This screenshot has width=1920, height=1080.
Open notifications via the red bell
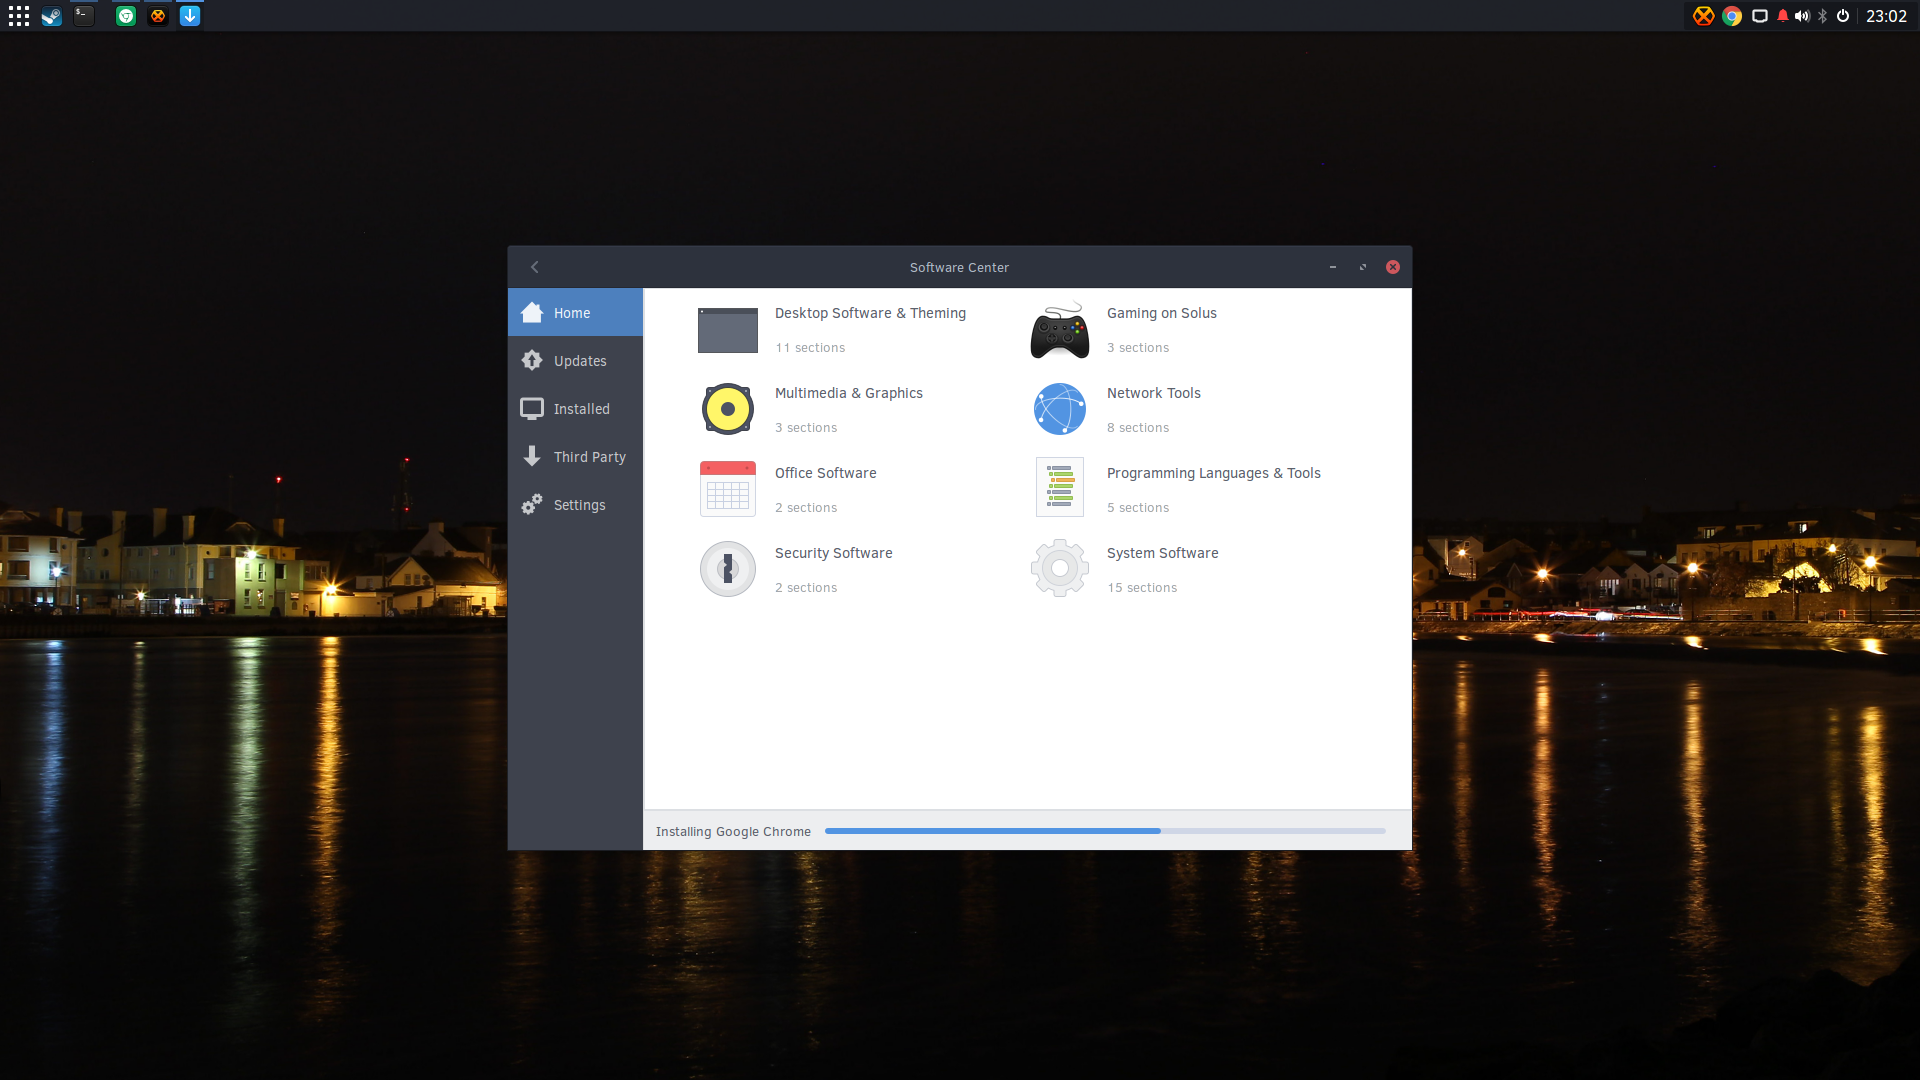pos(1782,16)
